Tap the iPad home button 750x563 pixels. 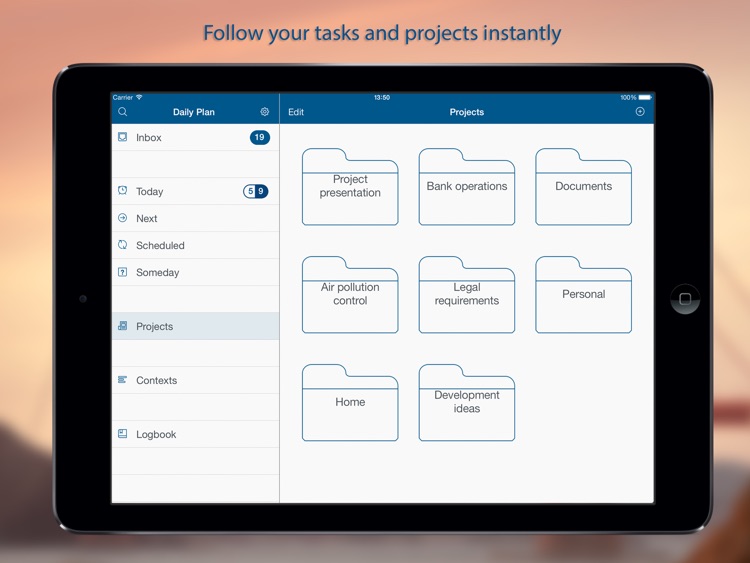pyautogui.click(x=685, y=299)
